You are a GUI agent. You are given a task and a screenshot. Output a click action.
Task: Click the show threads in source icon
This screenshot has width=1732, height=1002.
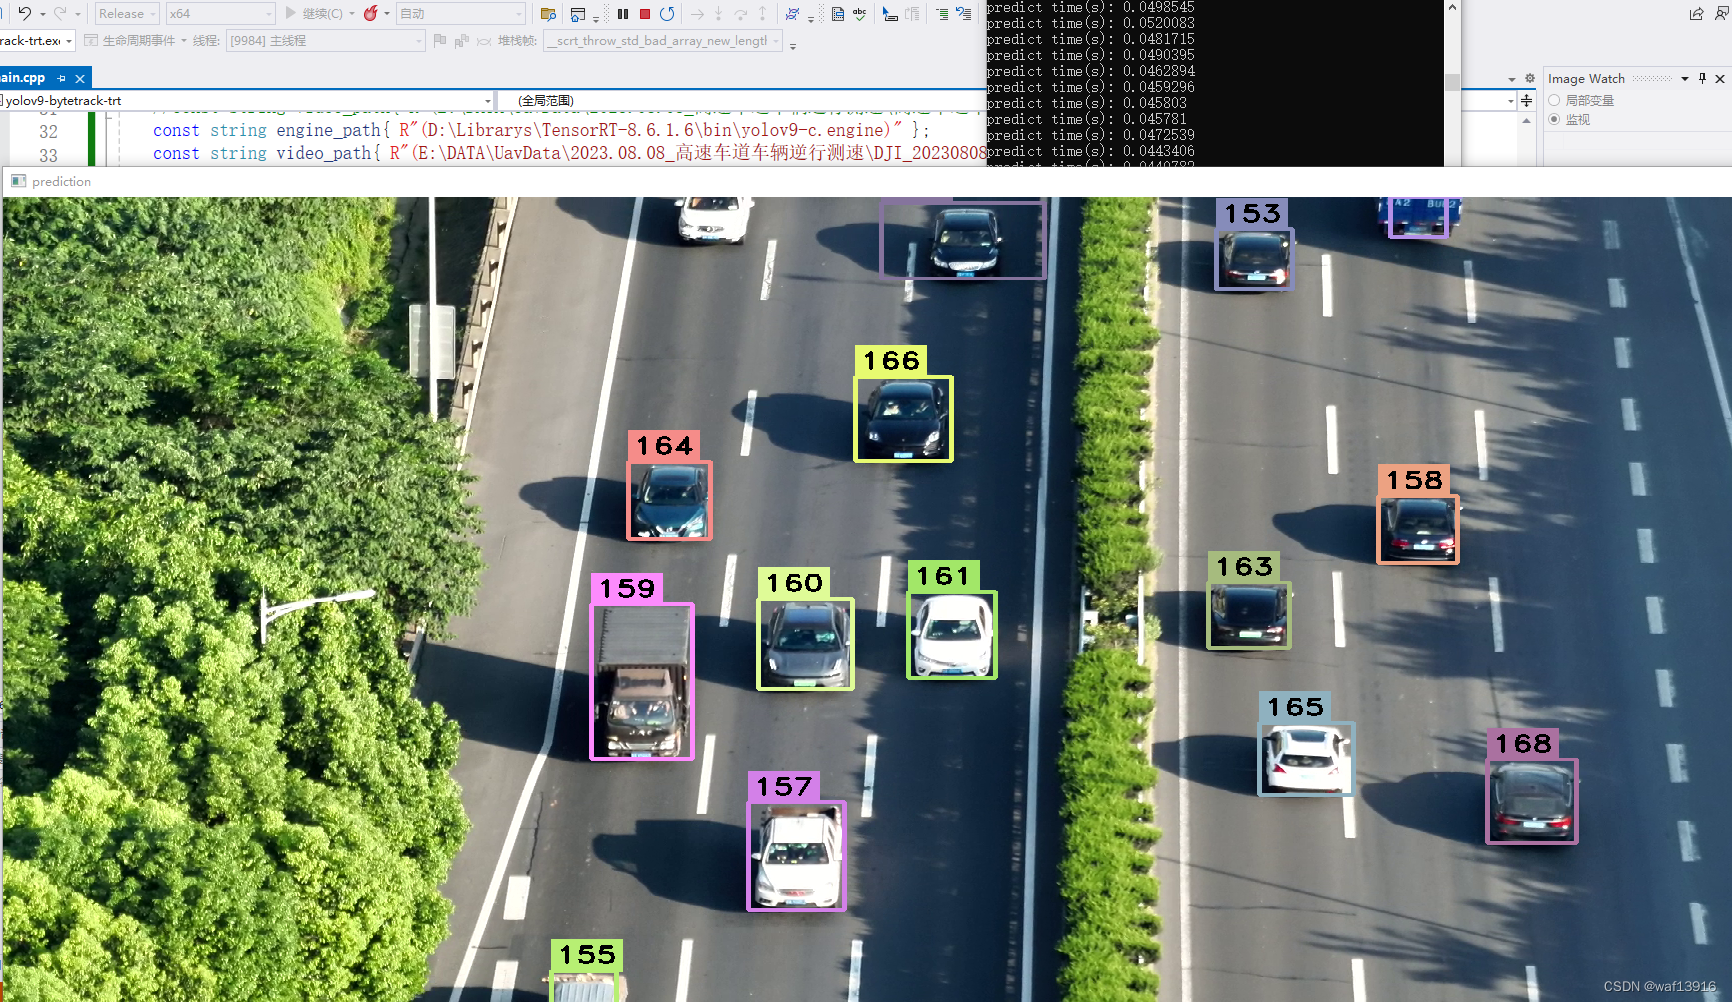pos(462,41)
